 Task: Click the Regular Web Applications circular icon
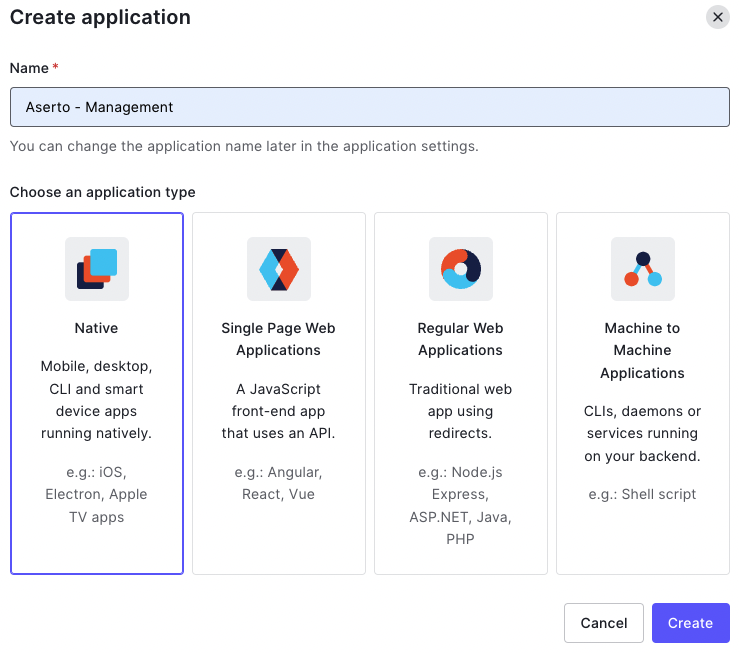461,269
